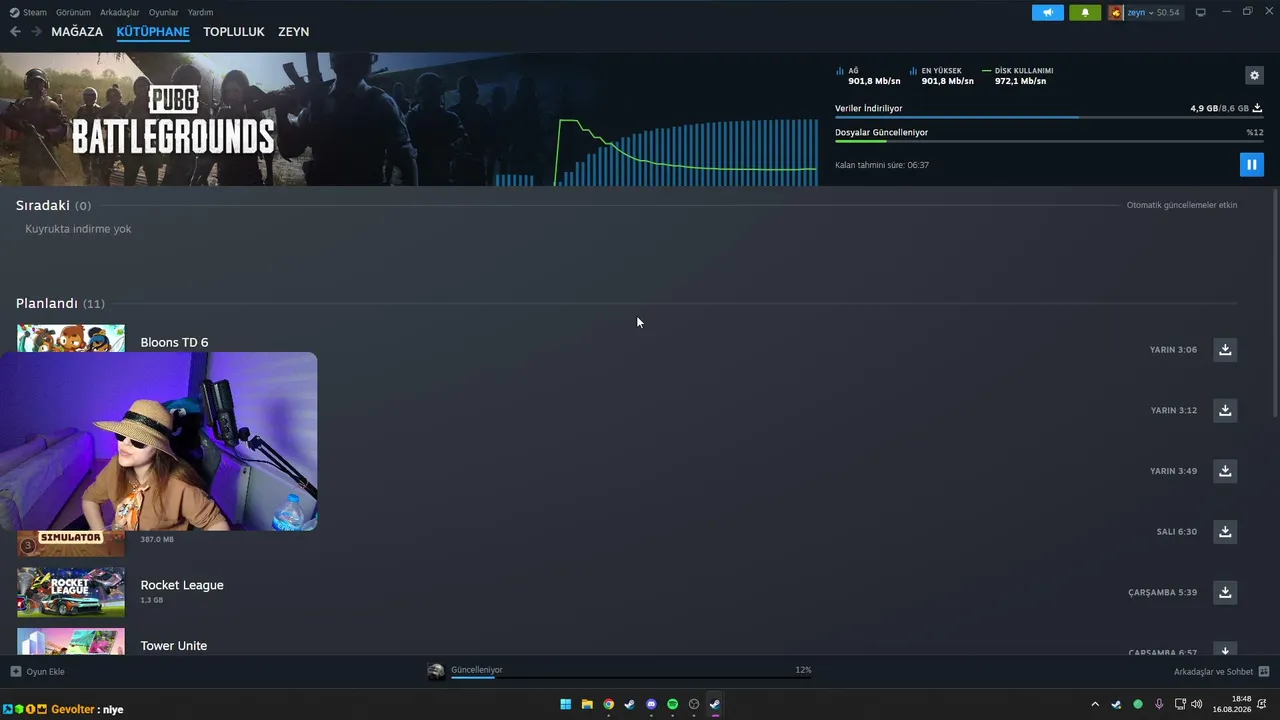Open Steam announcements megaphone button

point(1048,12)
